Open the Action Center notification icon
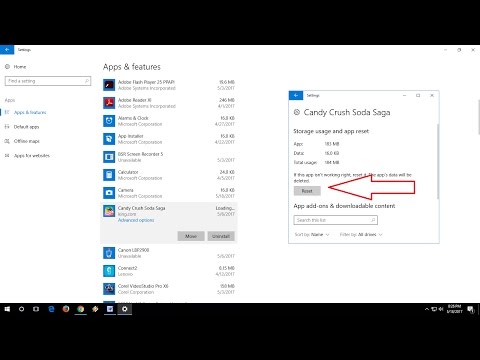 (x=471, y=310)
